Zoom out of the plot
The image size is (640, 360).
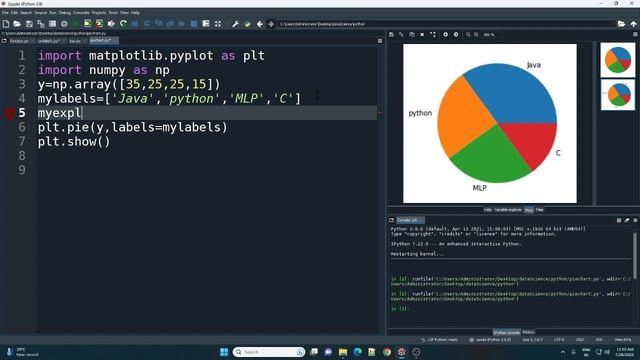coord(468,35)
